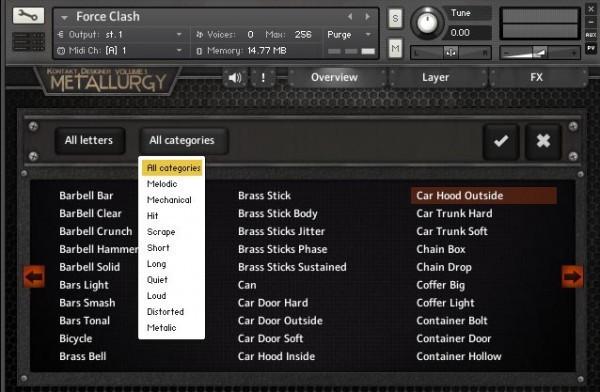
Task: Expand the instrument name dropdown triangle
Action: (64, 18)
